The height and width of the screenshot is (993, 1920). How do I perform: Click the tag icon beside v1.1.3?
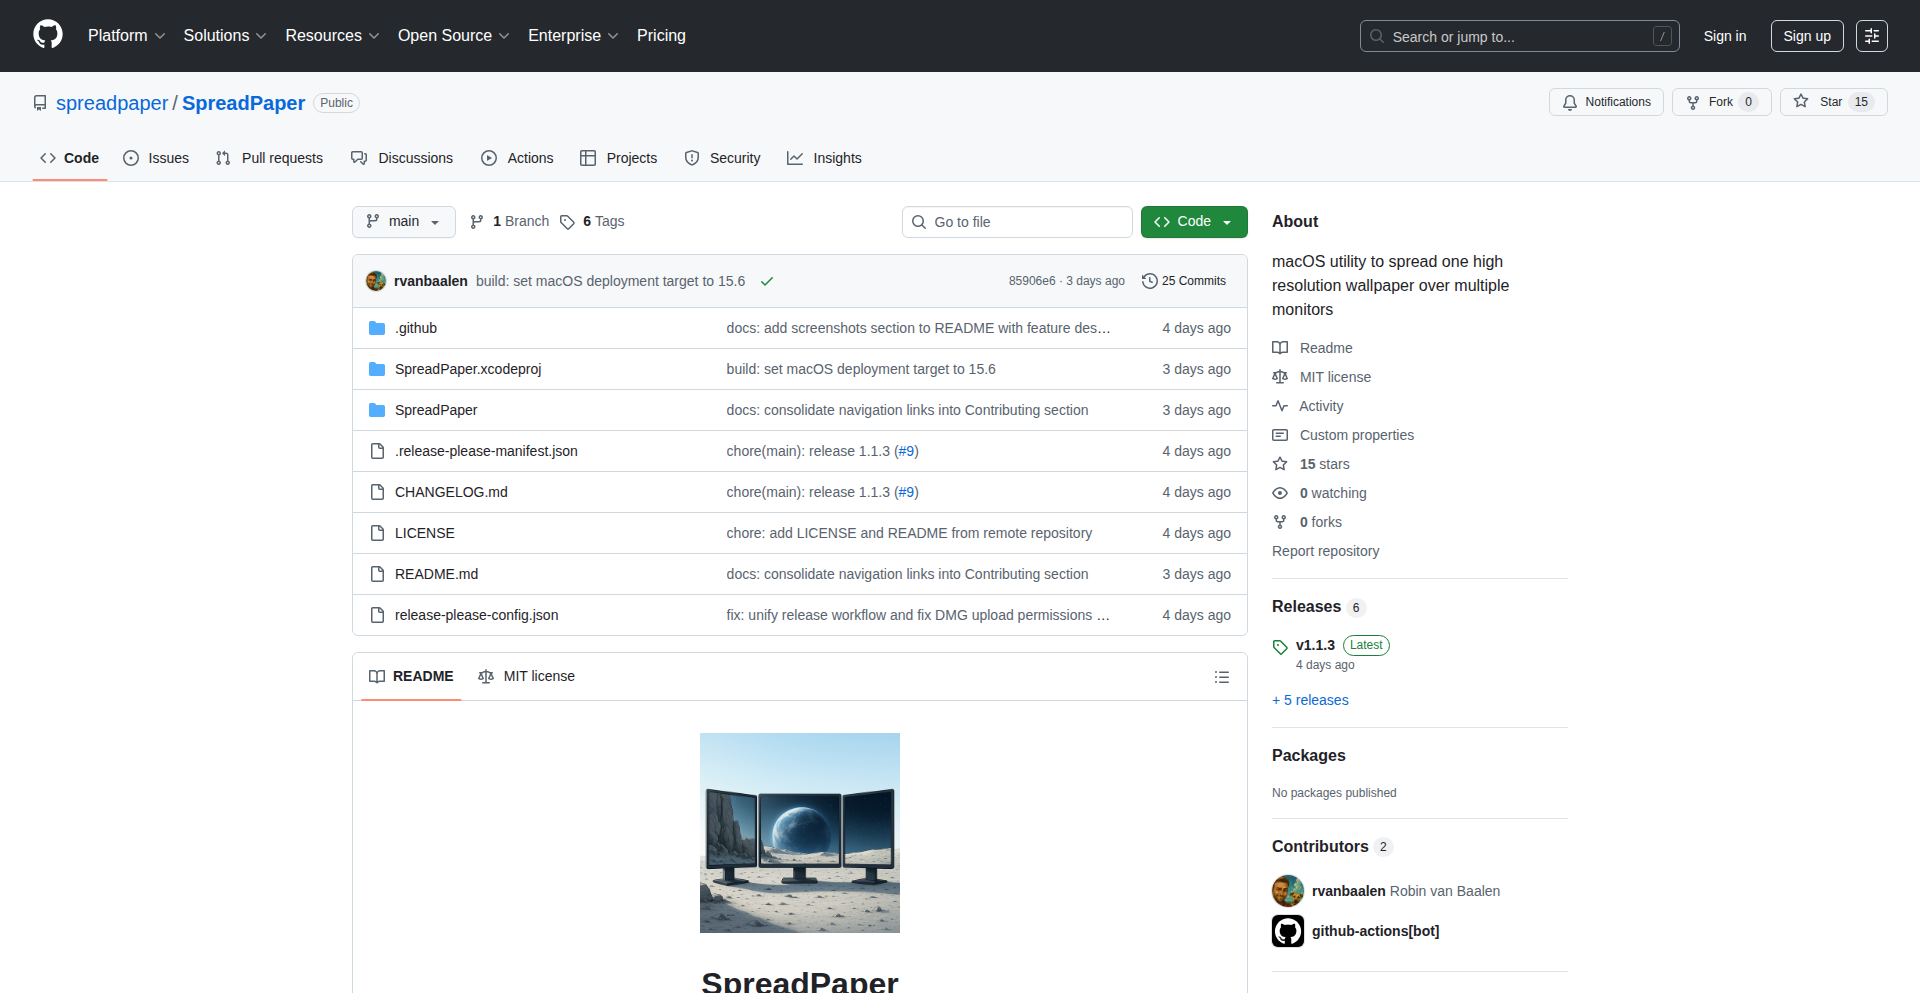coord(1280,647)
